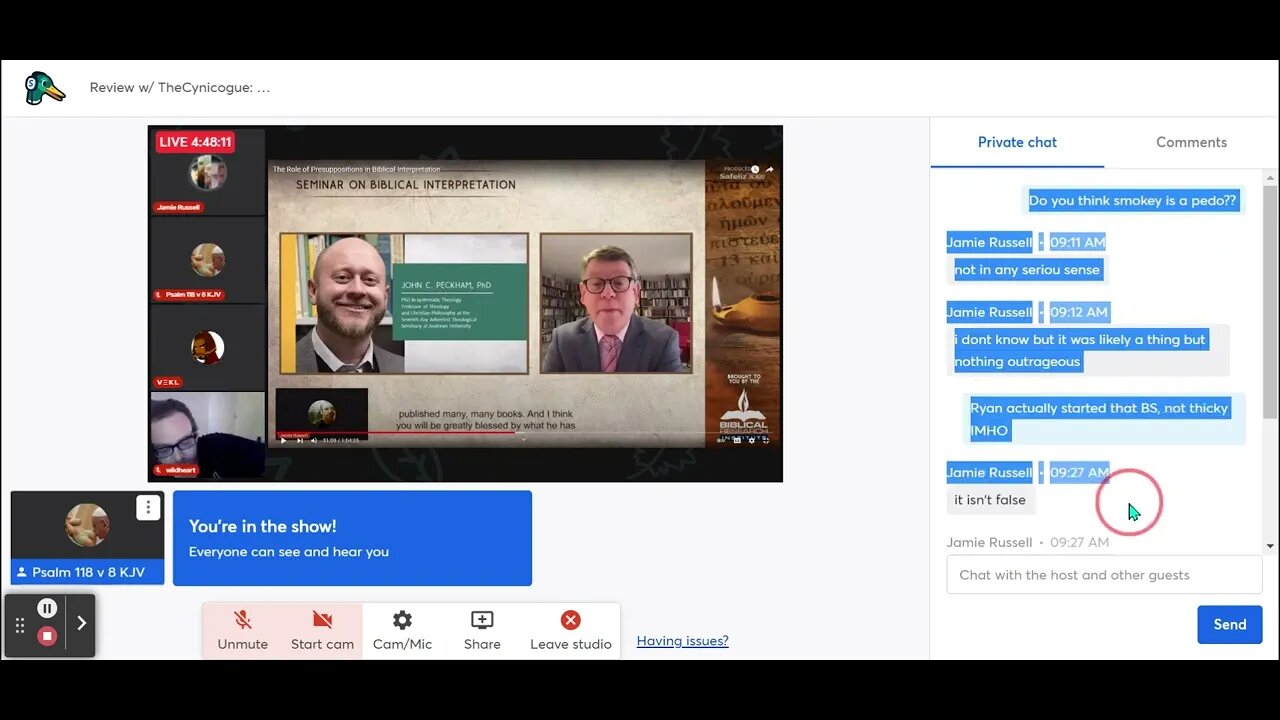The image size is (1280, 720).
Task: Click the StreamYard duck logo
Action: coord(45,88)
